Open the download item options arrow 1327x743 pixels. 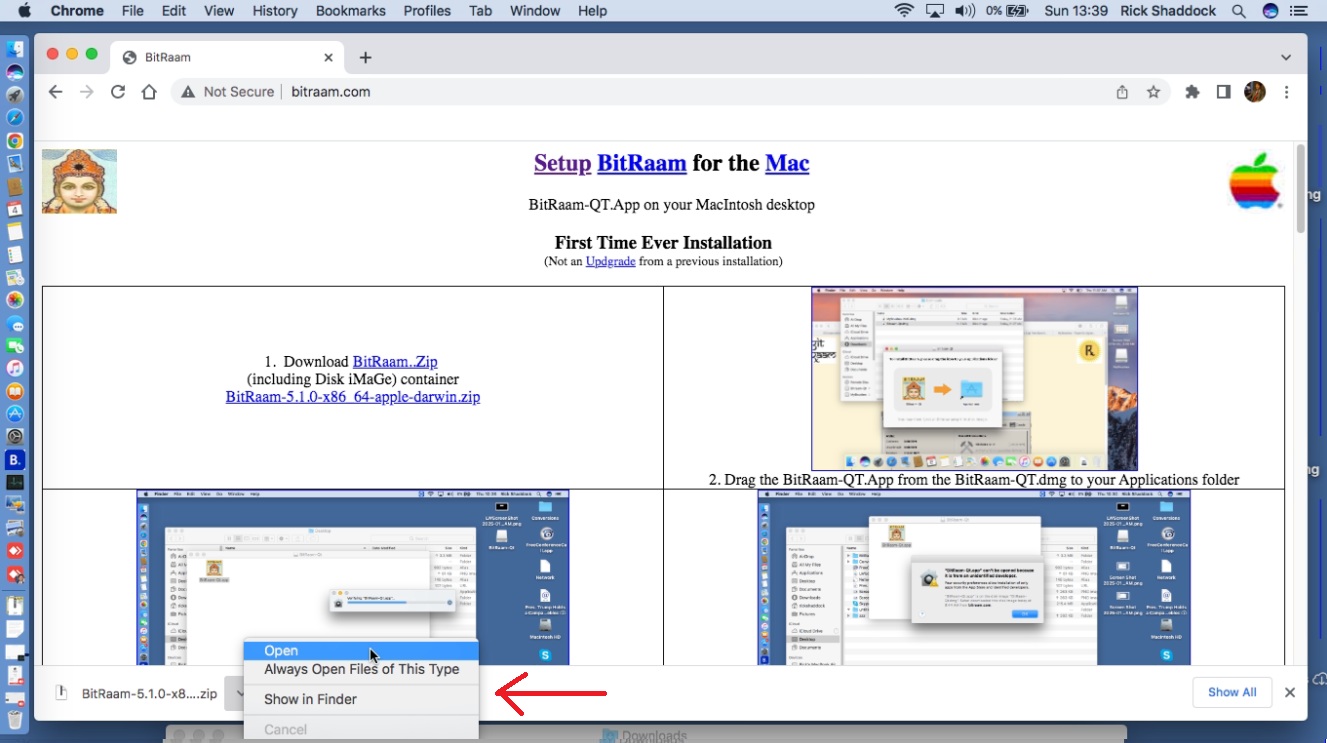pyautogui.click(x=234, y=693)
